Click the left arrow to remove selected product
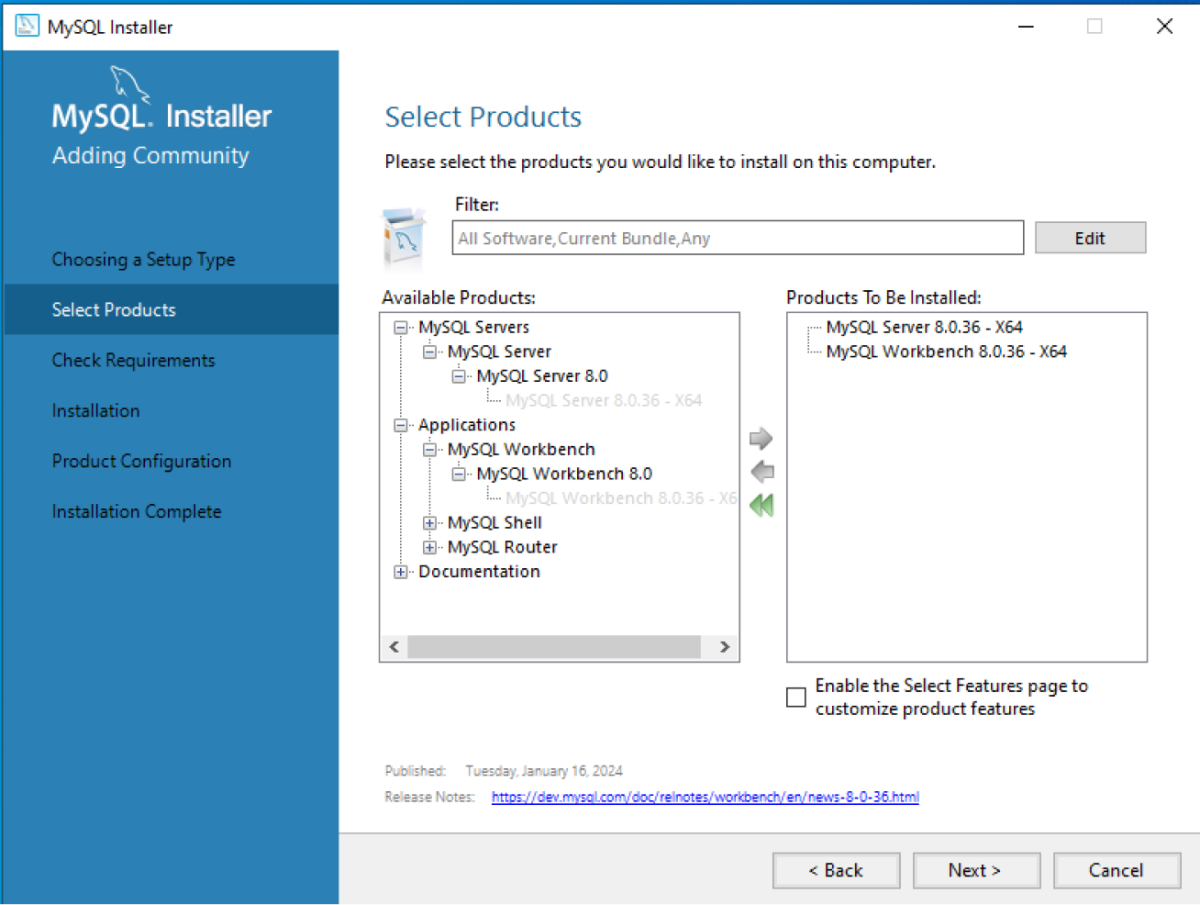Screen dimensions: 1200x905 point(761,472)
